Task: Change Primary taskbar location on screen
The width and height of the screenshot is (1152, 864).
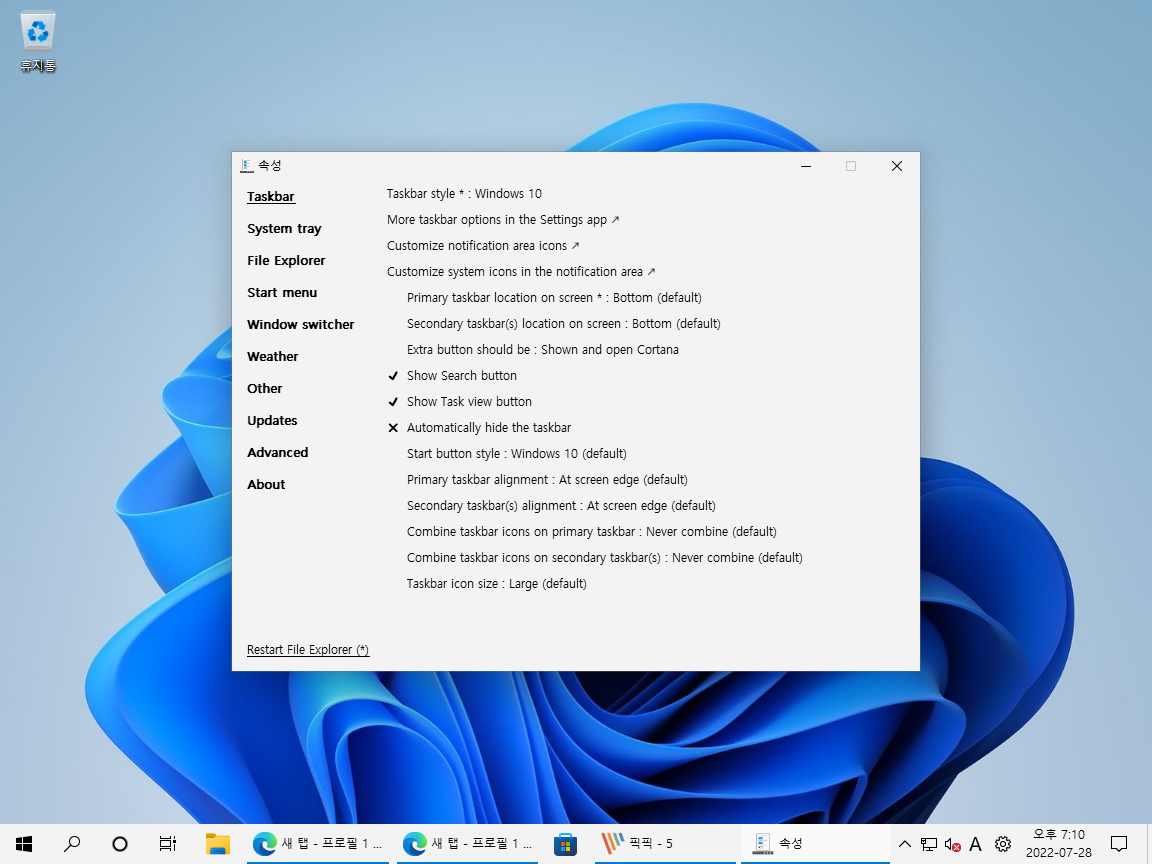Action: 554,298
